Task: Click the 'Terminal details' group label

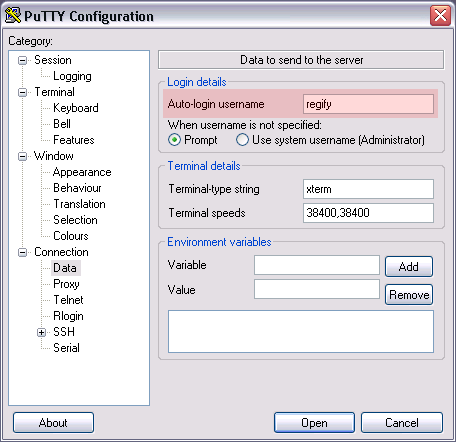Action: click(x=204, y=166)
